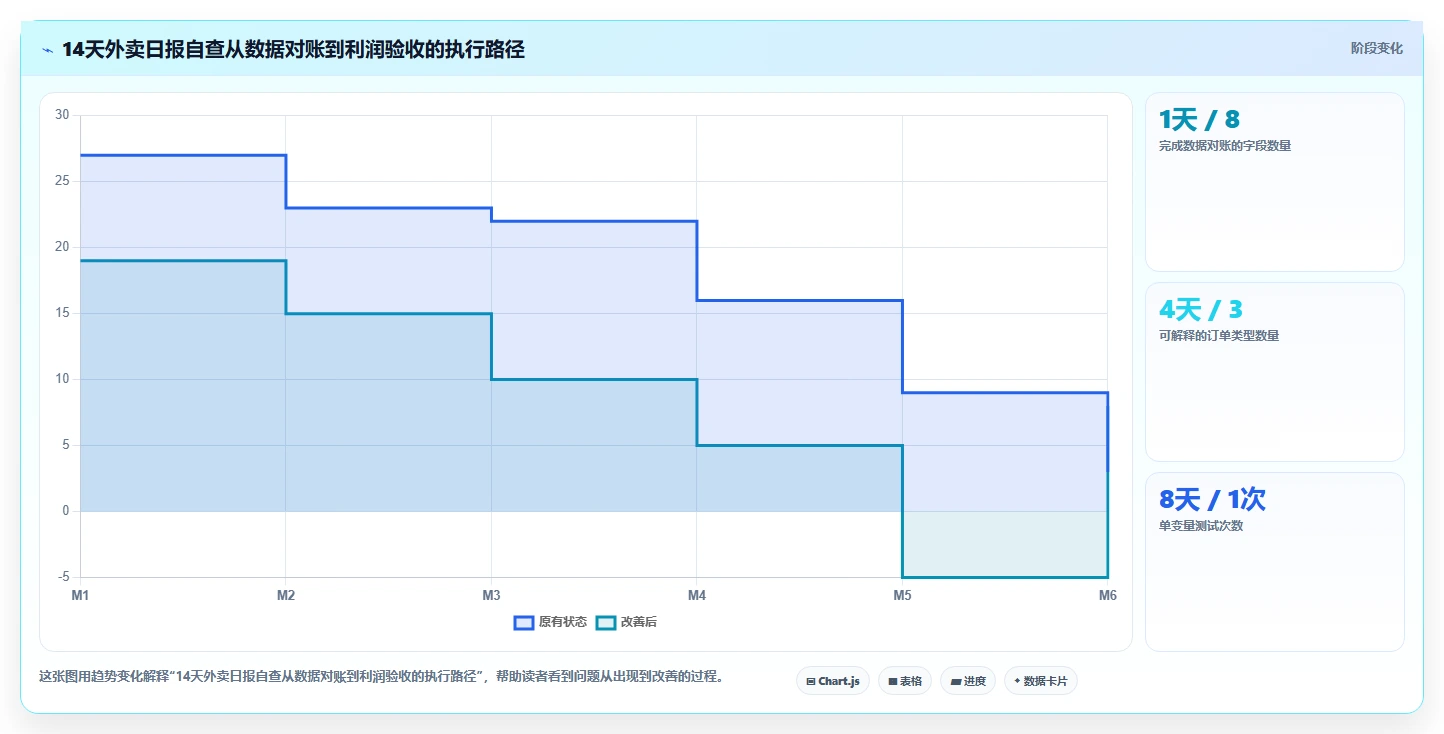Click the y-axis value 20

coord(62,247)
